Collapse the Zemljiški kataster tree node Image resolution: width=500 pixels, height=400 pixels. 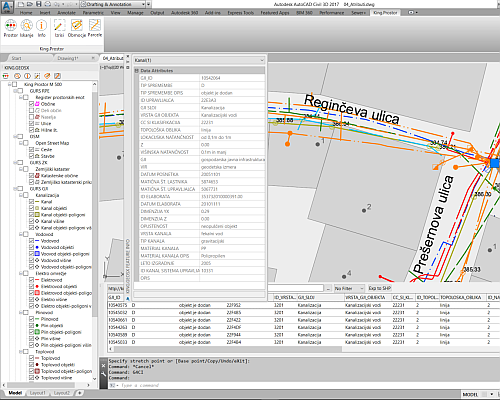pyautogui.click(x=21, y=169)
